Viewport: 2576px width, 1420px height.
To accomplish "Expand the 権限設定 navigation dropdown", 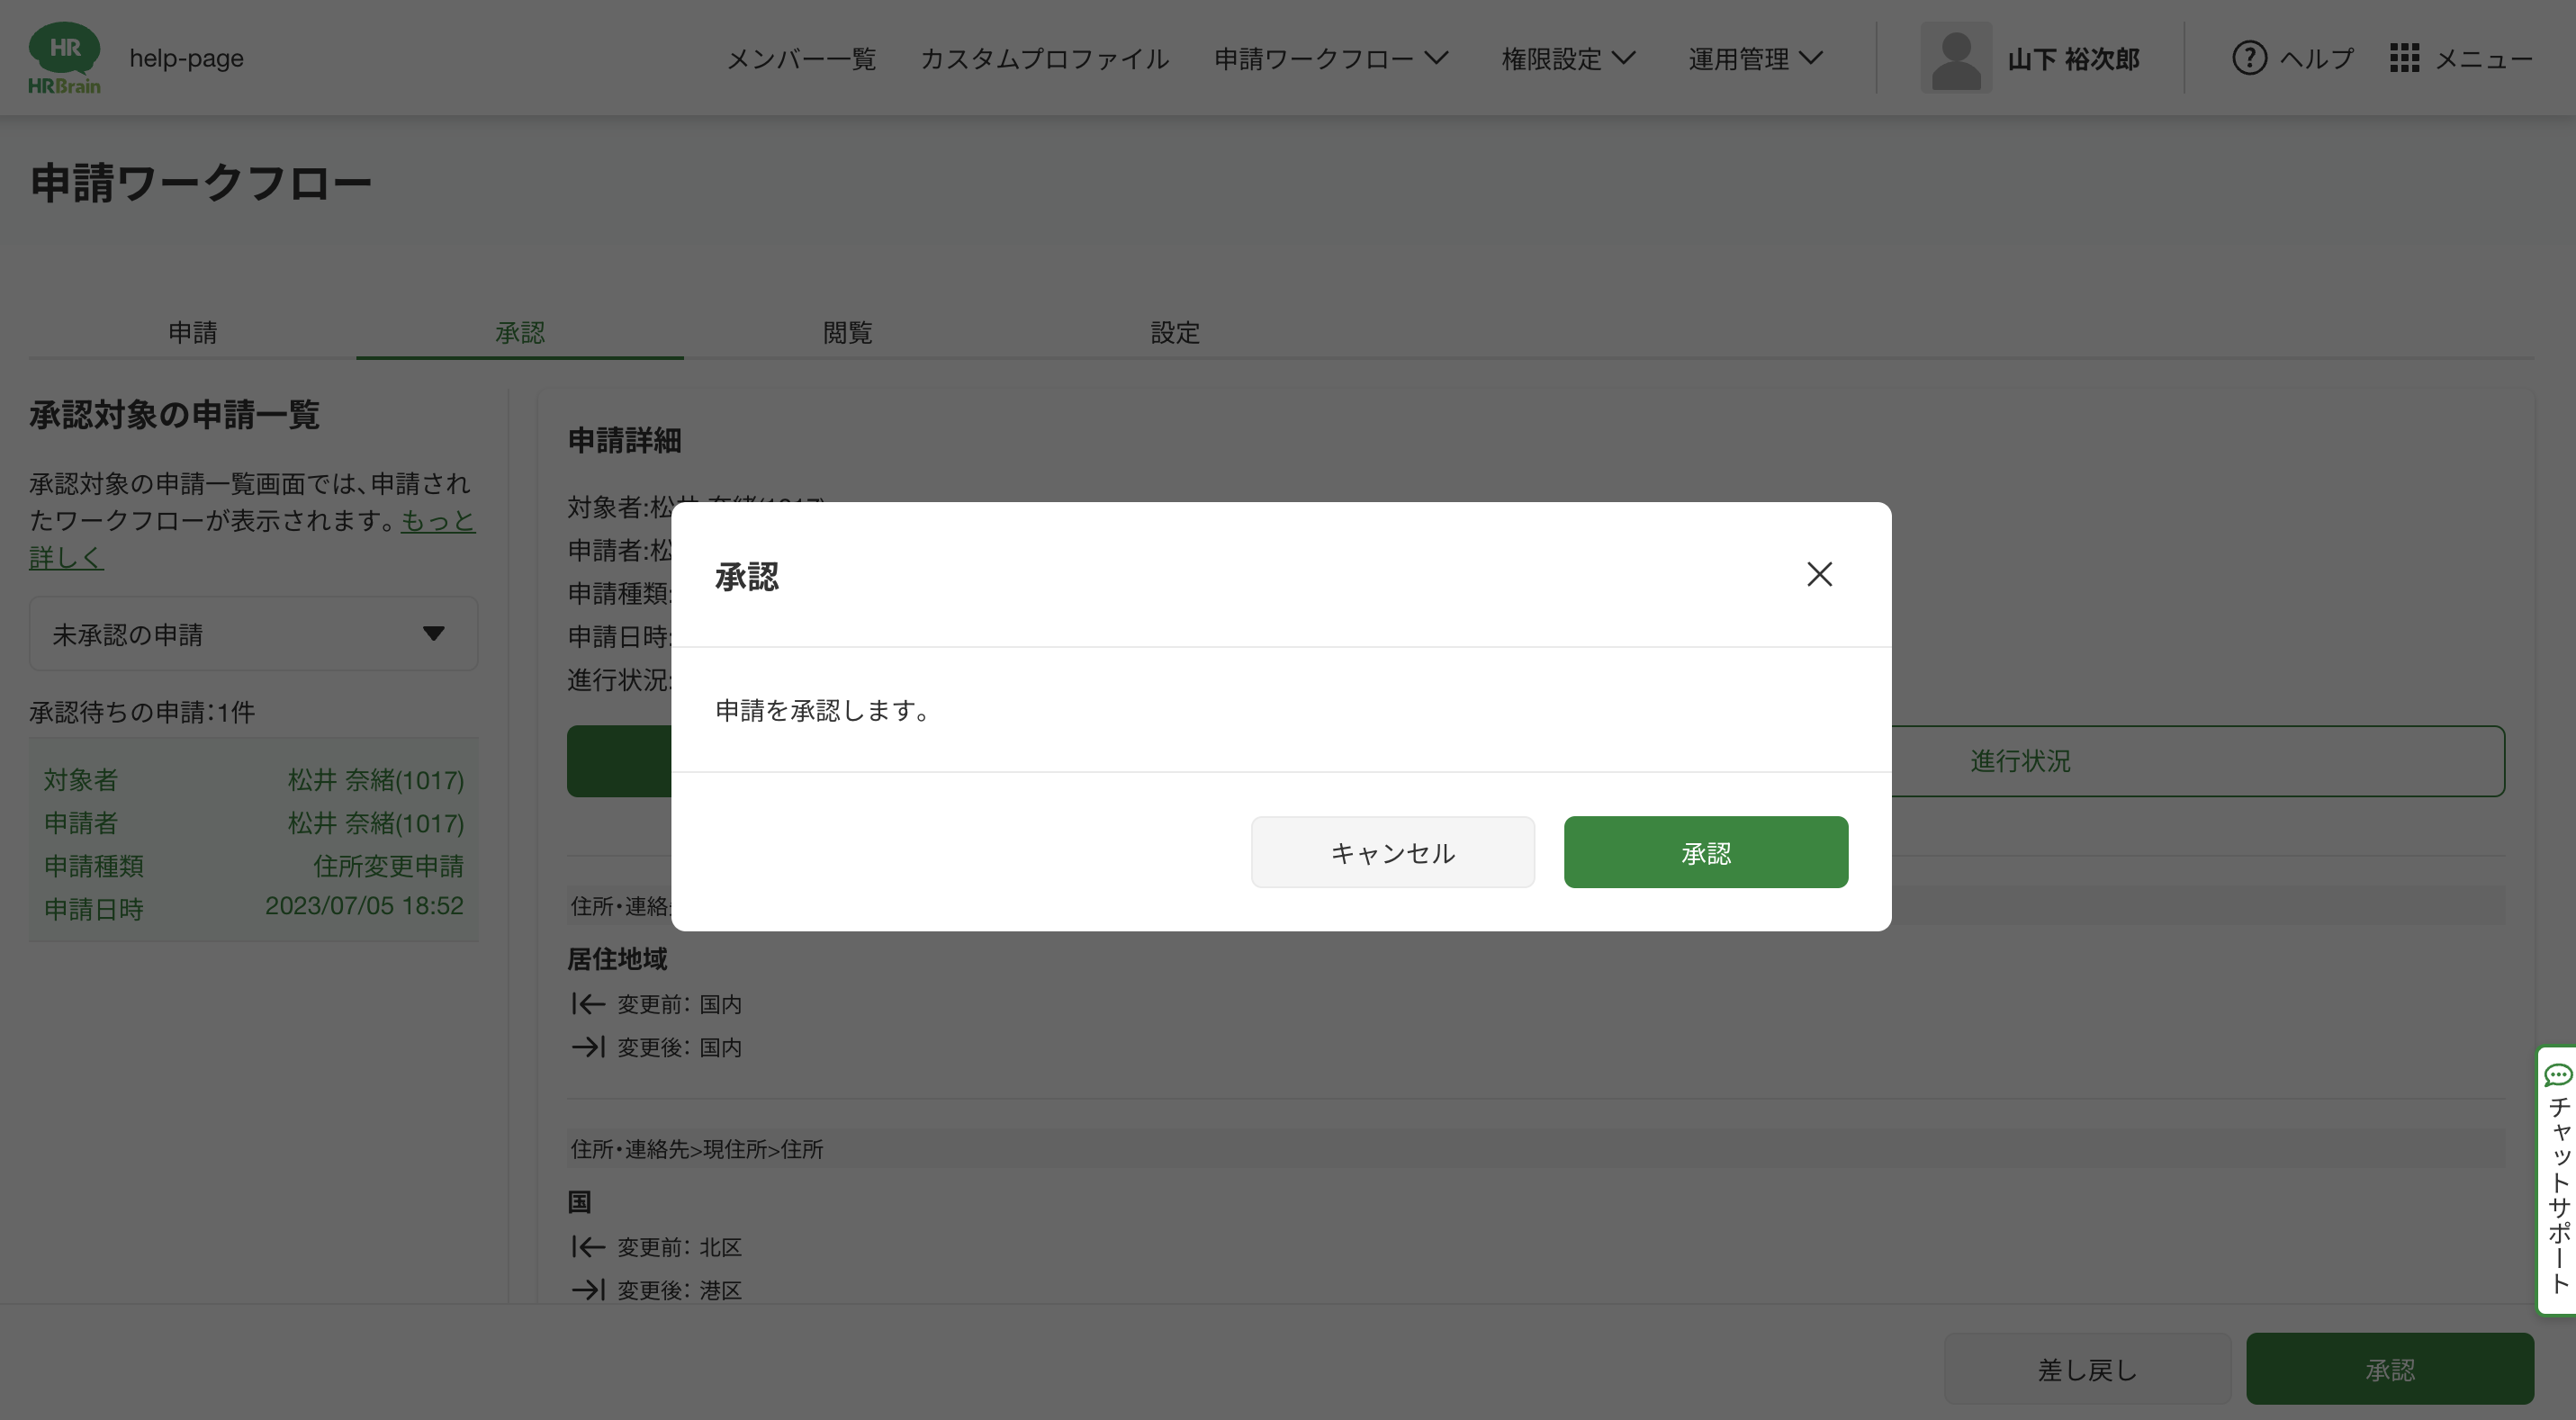I will click(1568, 59).
